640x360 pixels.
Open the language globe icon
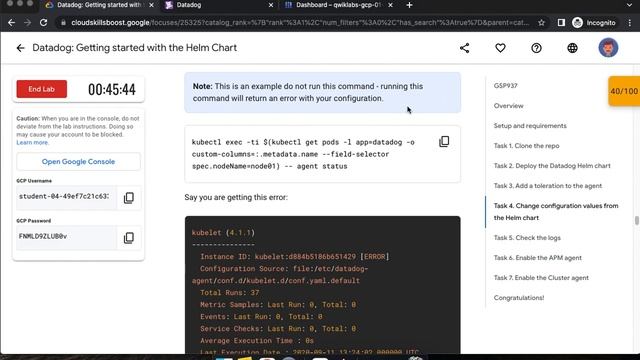click(x=572, y=48)
